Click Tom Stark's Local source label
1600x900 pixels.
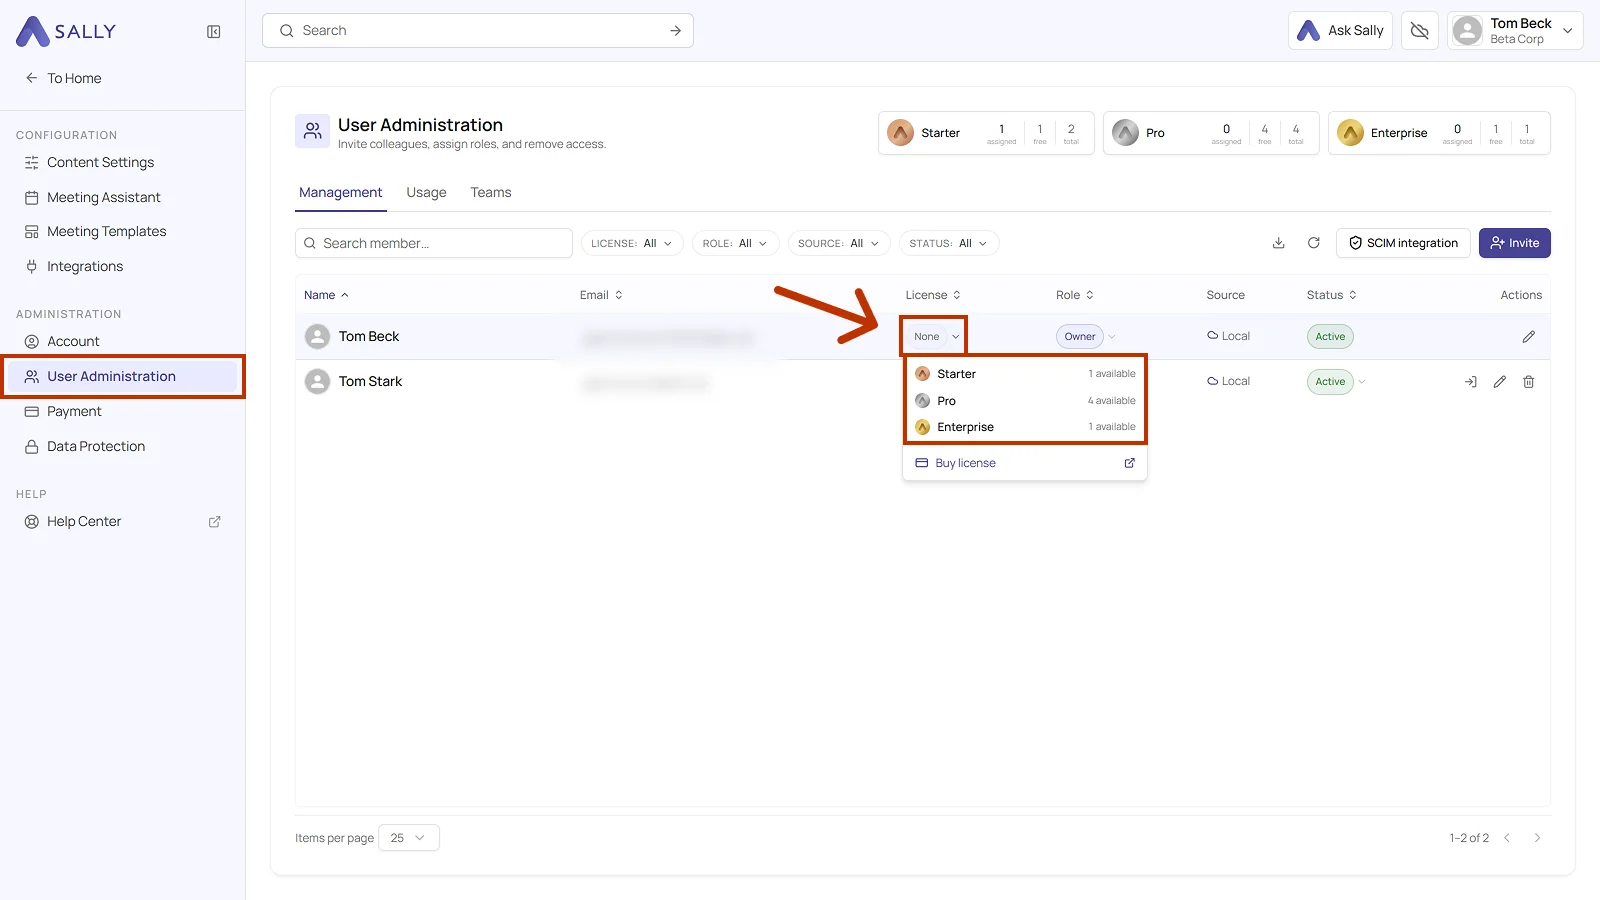click(1228, 381)
